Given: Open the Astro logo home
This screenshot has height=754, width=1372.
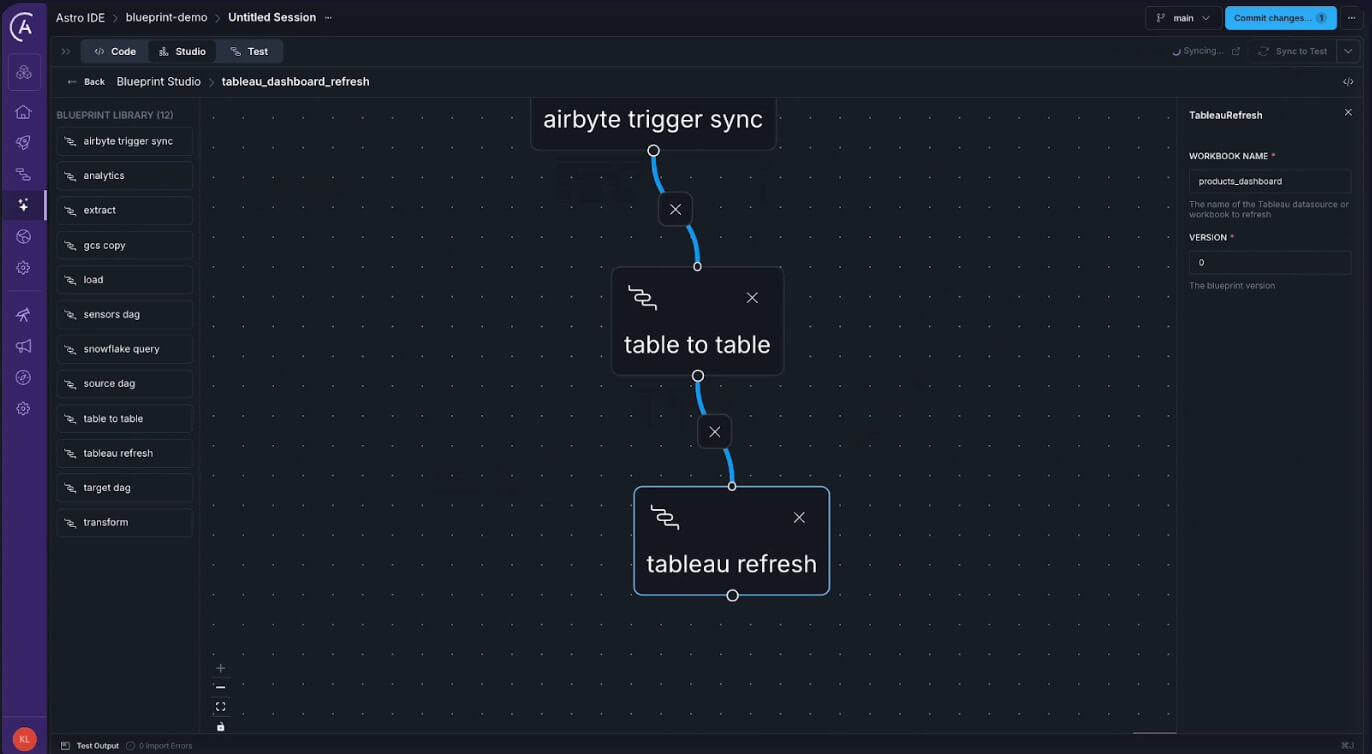Looking at the screenshot, I should 23,26.
